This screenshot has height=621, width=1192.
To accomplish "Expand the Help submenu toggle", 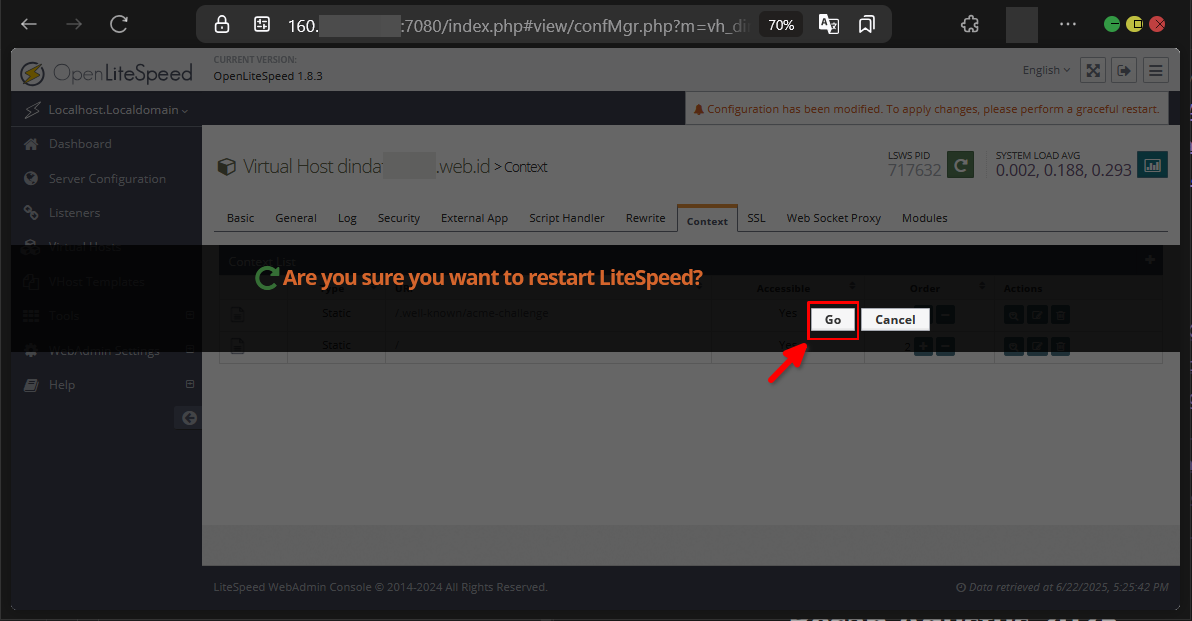I will [x=190, y=384].
